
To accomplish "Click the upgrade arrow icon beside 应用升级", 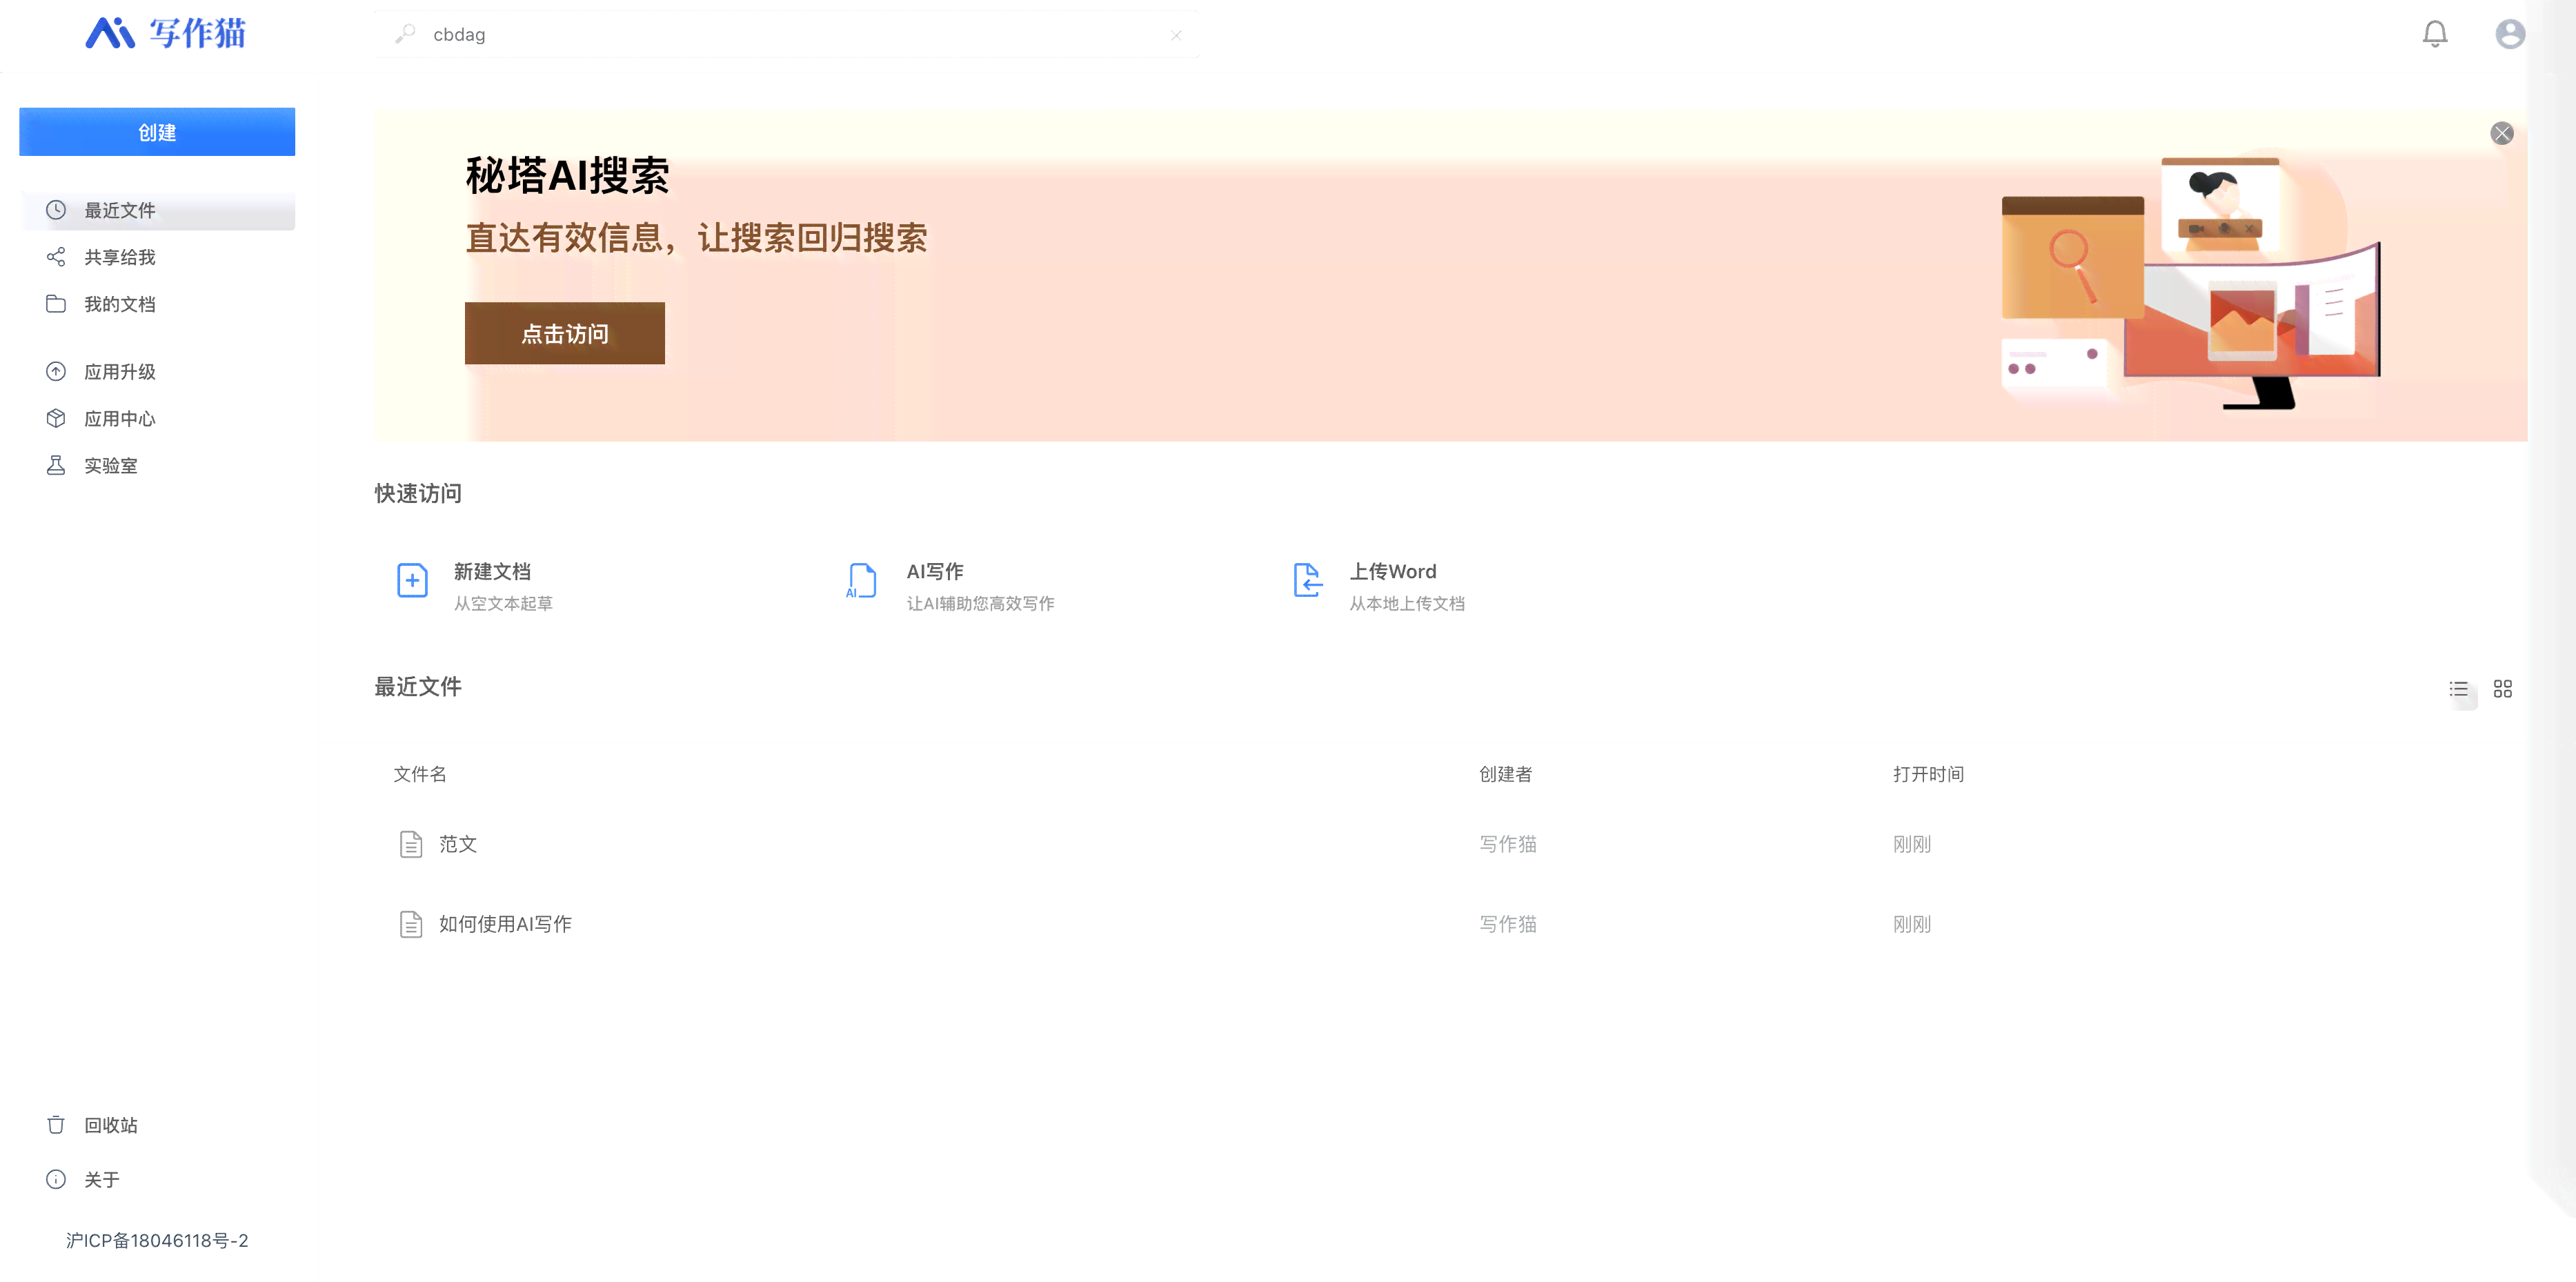I will (56, 372).
